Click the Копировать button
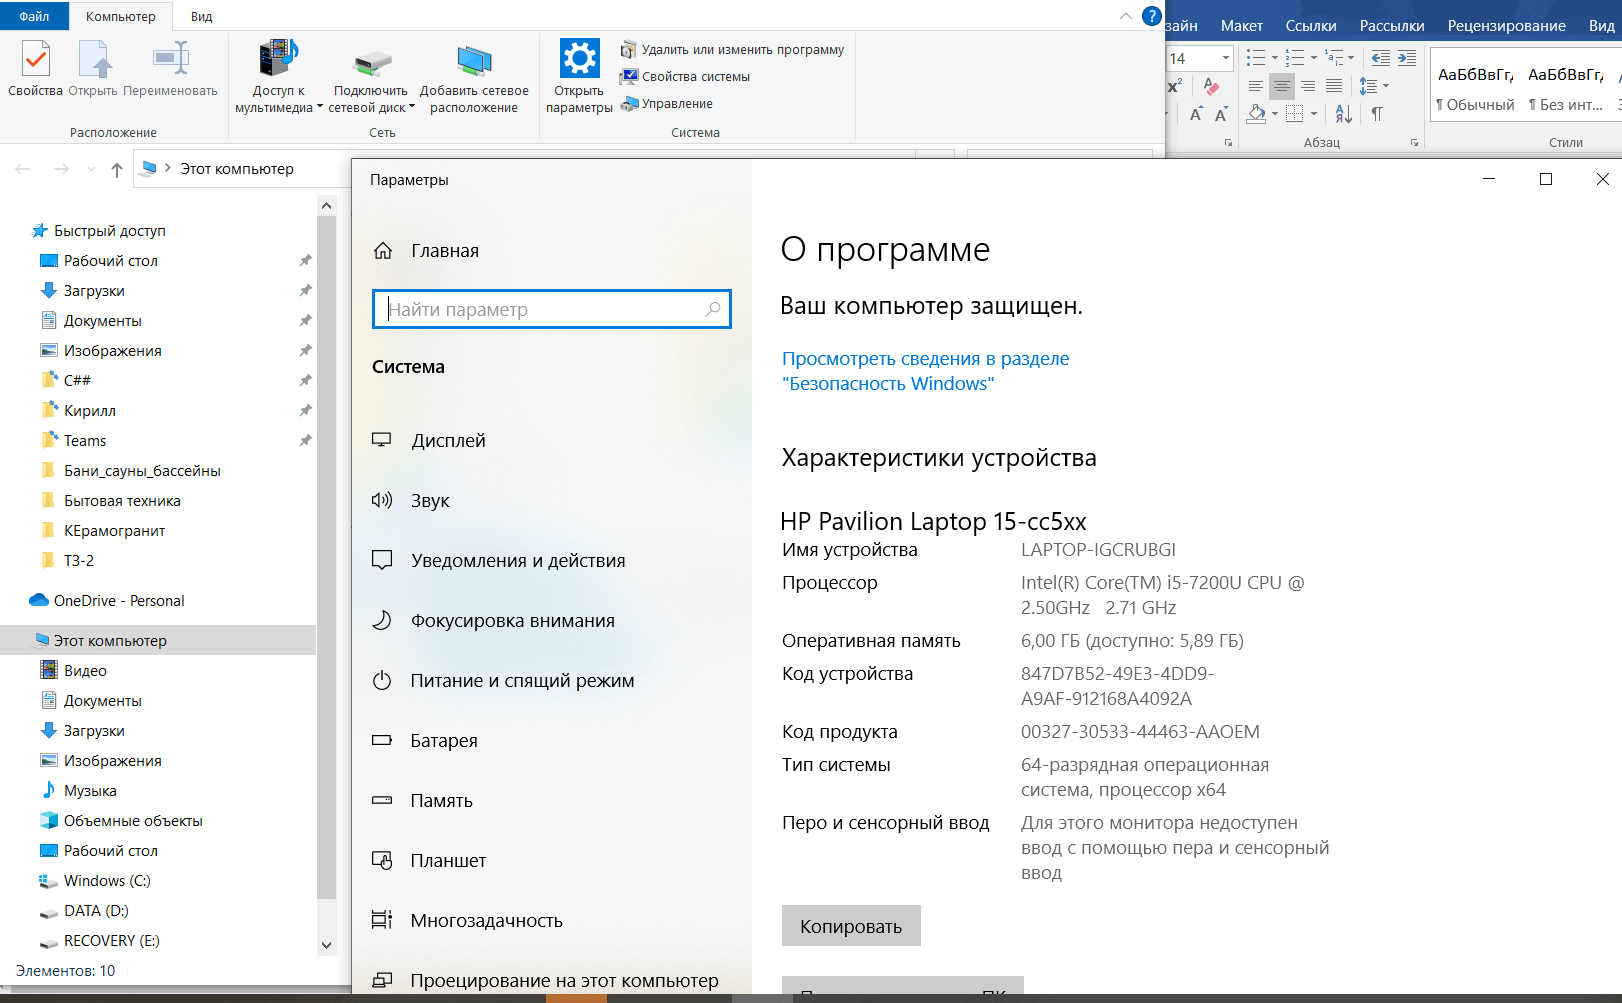This screenshot has height=1003, width=1622. 851,926
